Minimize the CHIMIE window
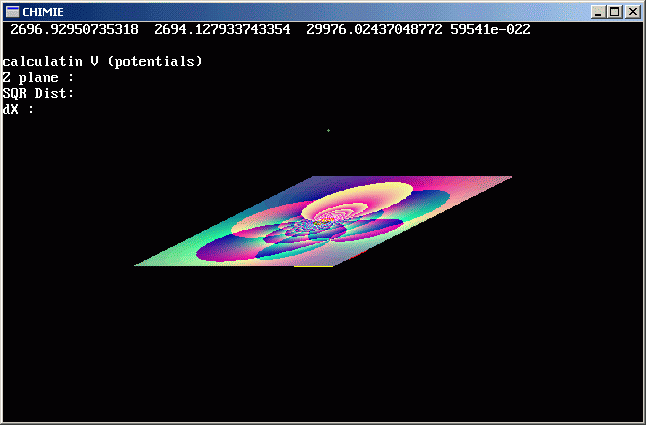The image size is (646, 425). coord(599,12)
